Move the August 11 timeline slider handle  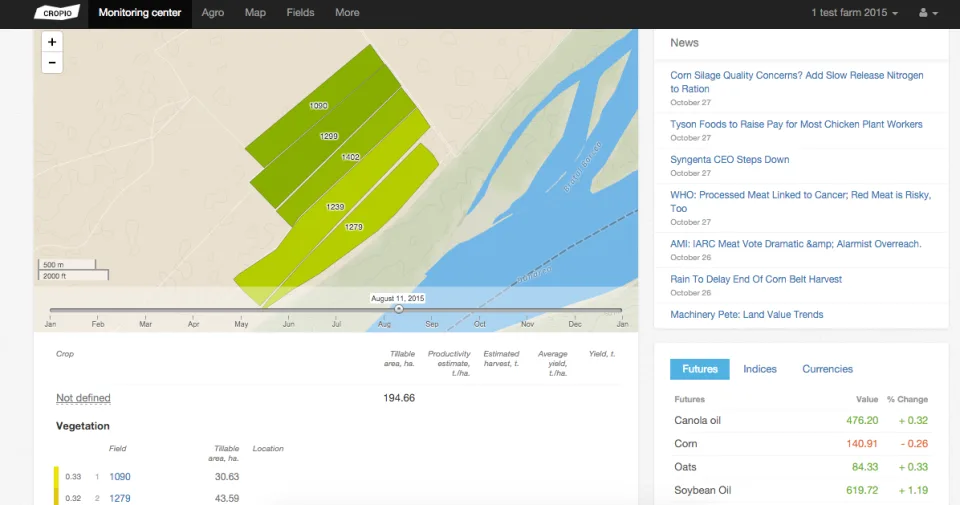tap(399, 309)
